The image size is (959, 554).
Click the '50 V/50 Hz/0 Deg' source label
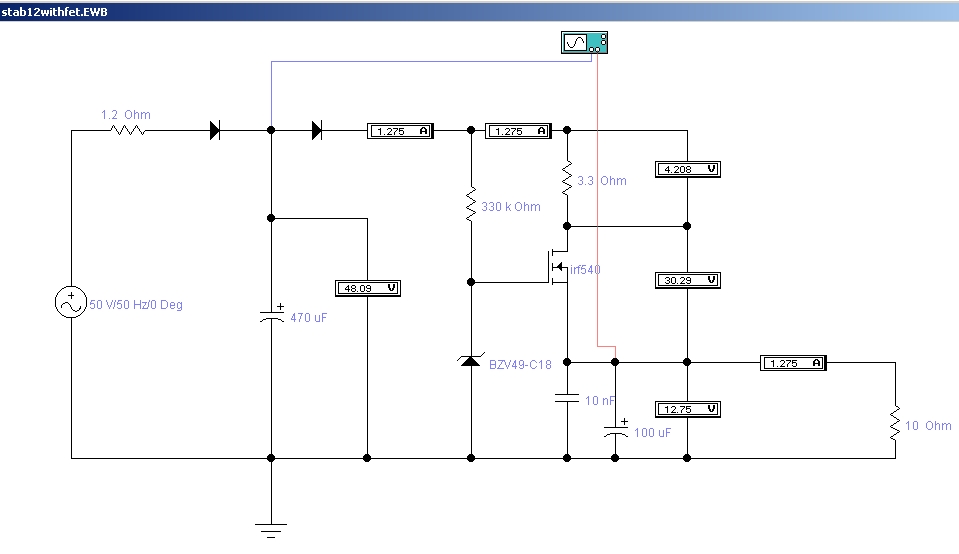[136, 305]
